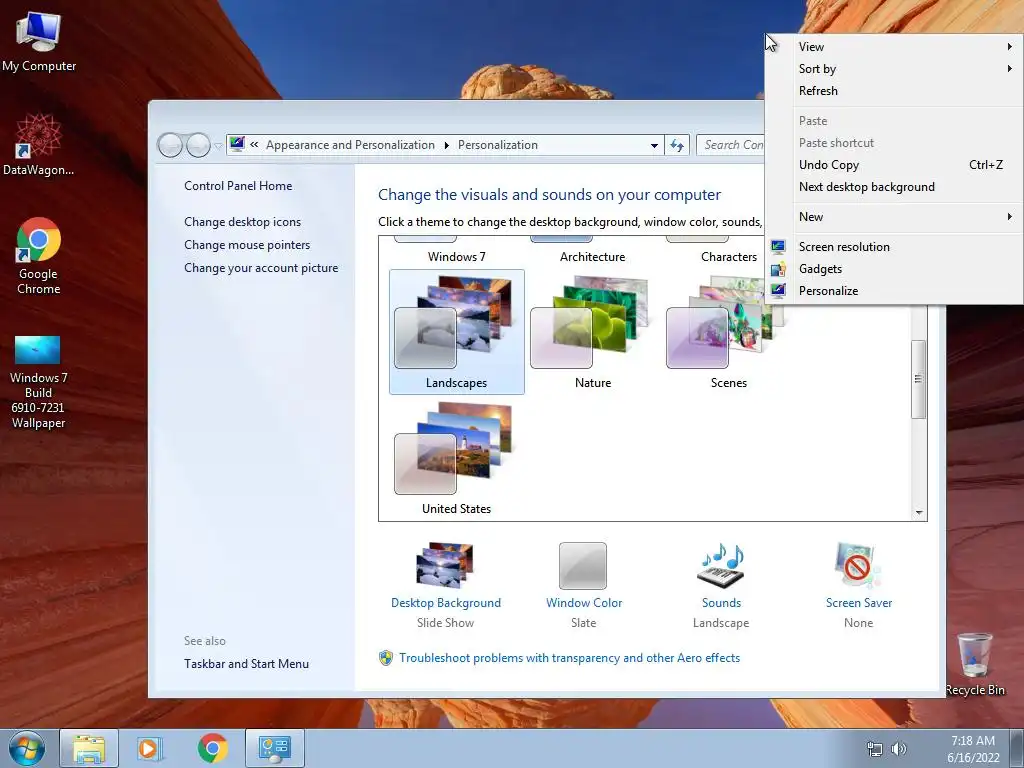1024x768 pixels.
Task: Select the Characters theme label
Action: click(729, 257)
